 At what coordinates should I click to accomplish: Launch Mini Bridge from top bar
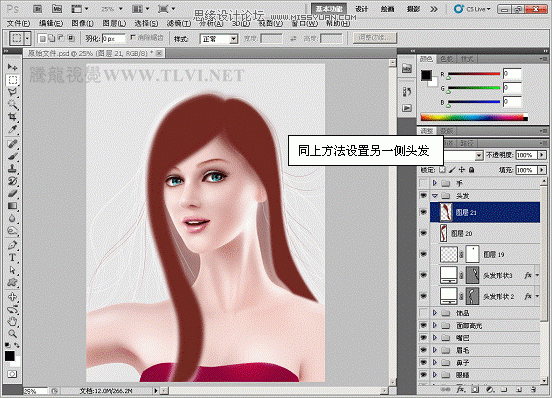(x=57, y=9)
